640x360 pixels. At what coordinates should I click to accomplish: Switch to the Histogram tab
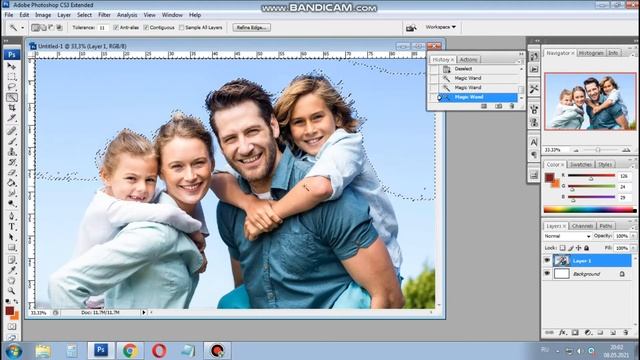coord(591,53)
